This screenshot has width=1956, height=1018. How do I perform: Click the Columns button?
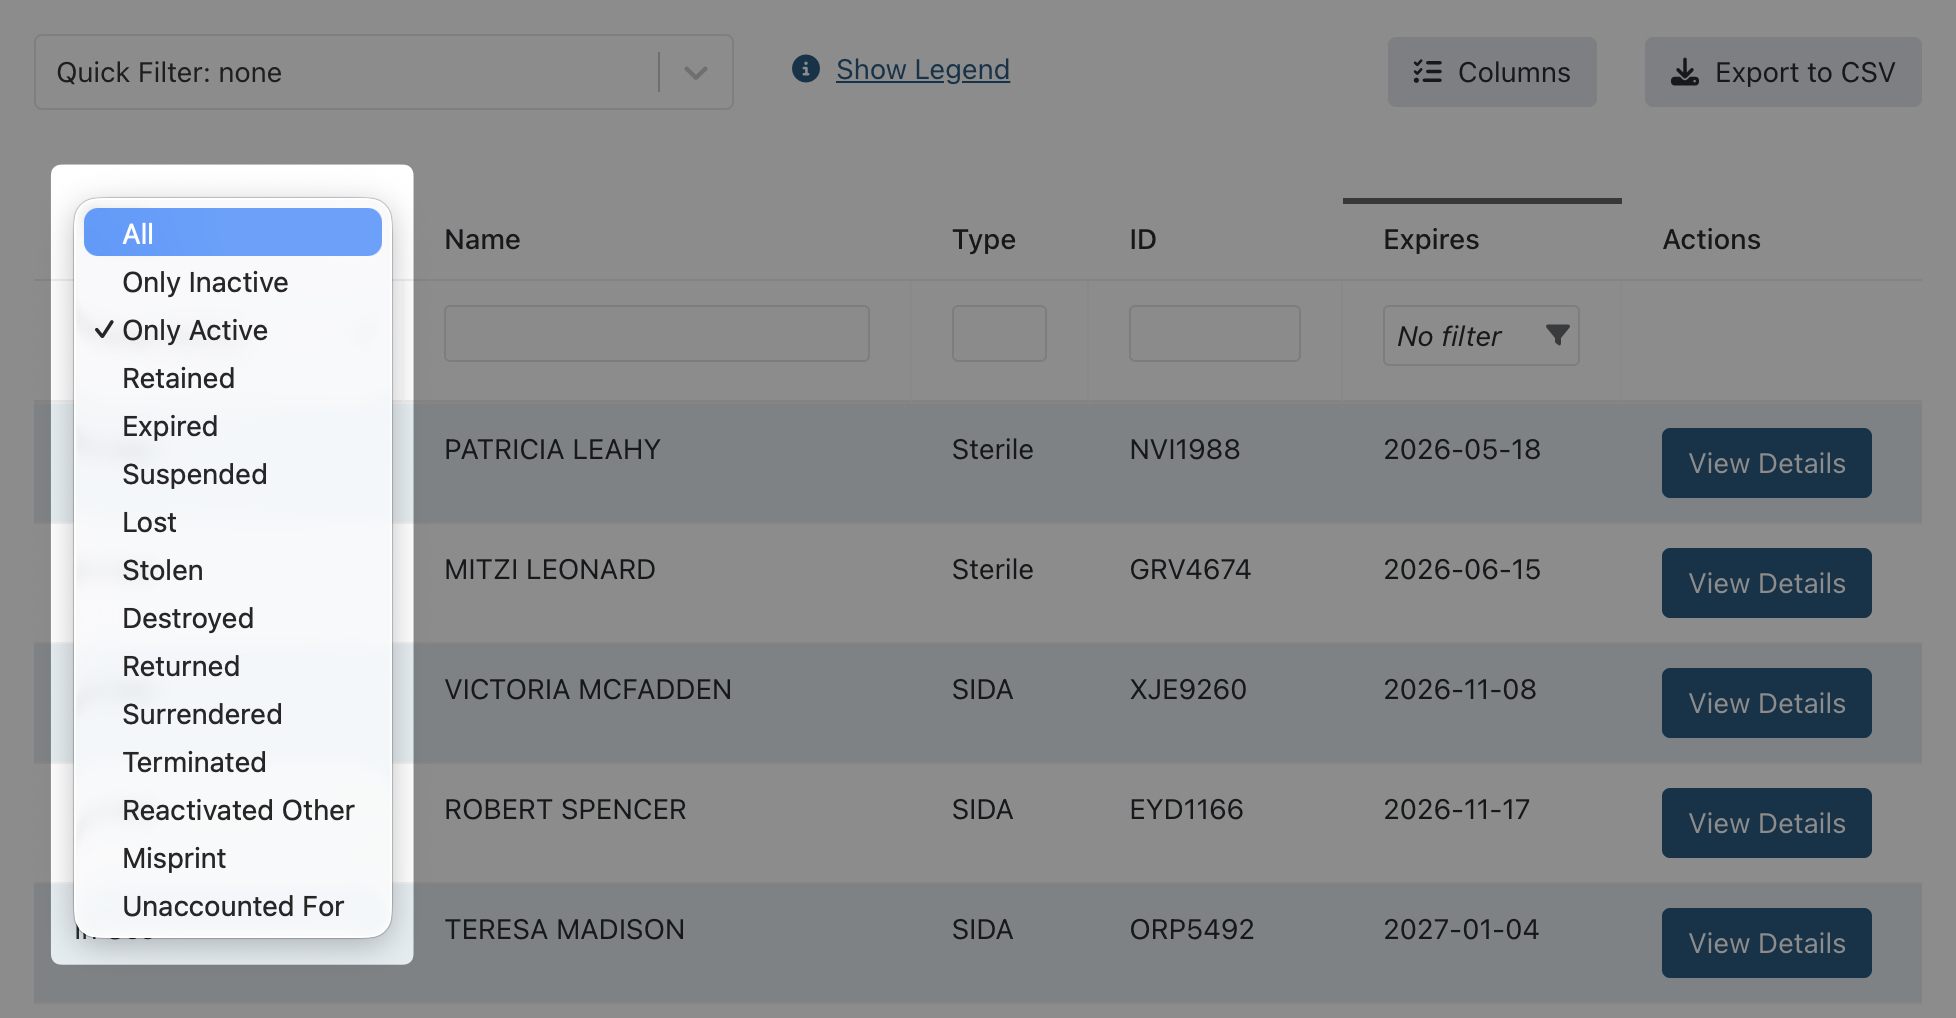(1492, 72)
